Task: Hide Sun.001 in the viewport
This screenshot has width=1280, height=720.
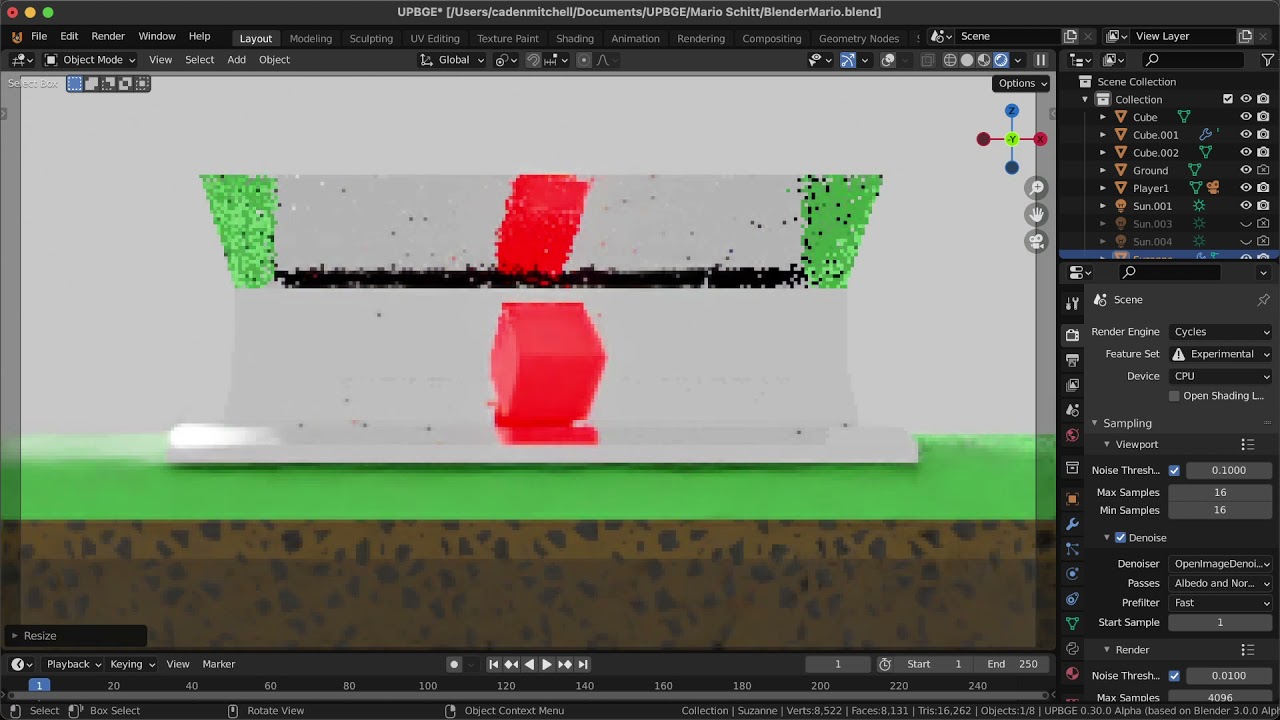Action: pyautogui.click(x=1246, y=206)
